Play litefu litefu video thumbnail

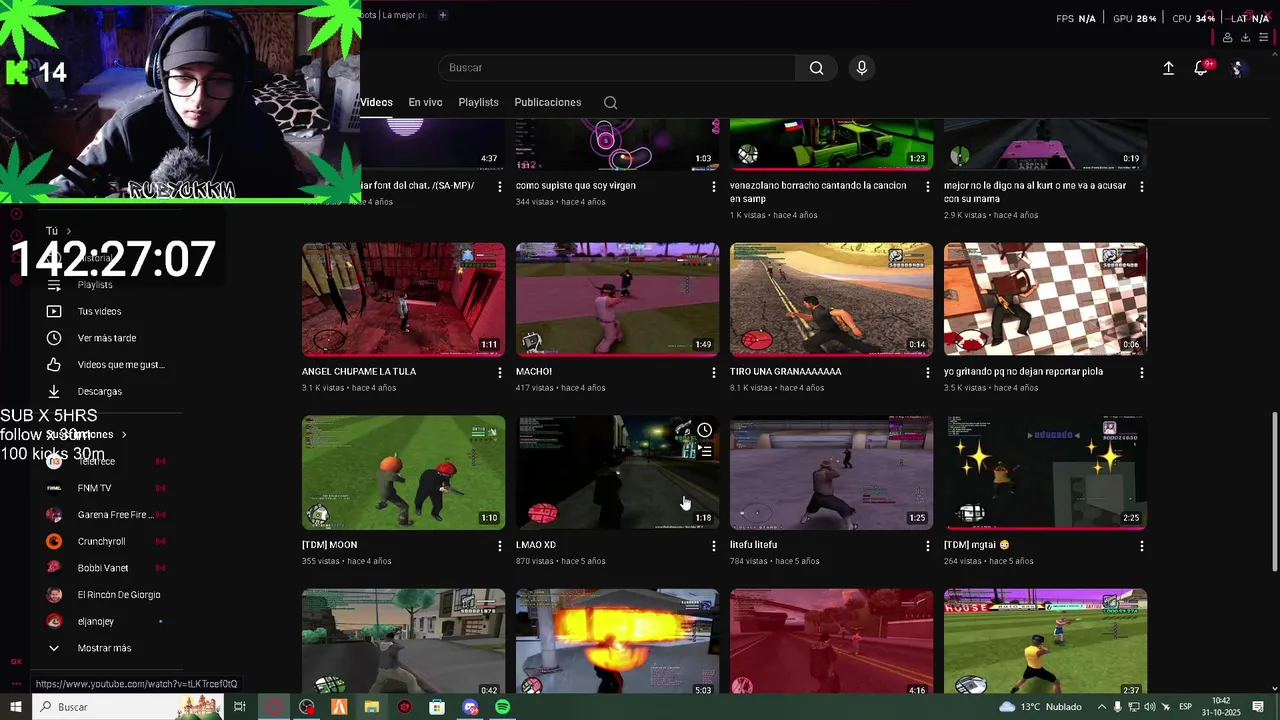pos(831,473)
